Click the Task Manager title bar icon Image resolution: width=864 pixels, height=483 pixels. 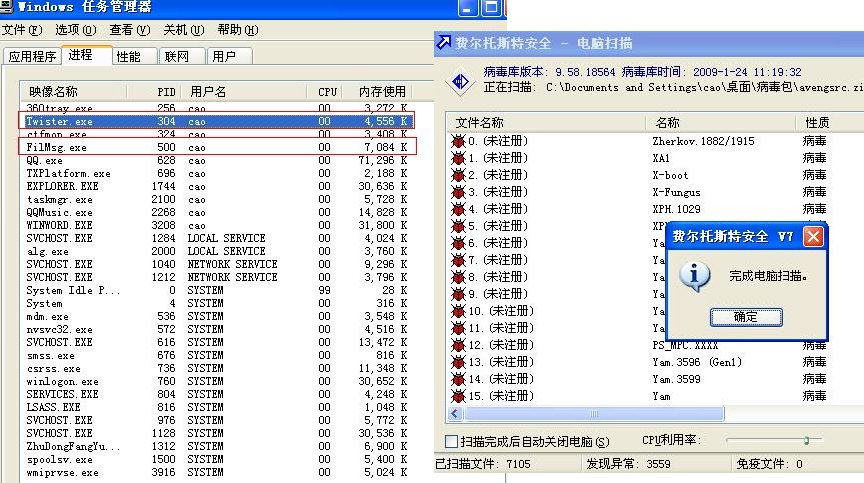point(6,7)
